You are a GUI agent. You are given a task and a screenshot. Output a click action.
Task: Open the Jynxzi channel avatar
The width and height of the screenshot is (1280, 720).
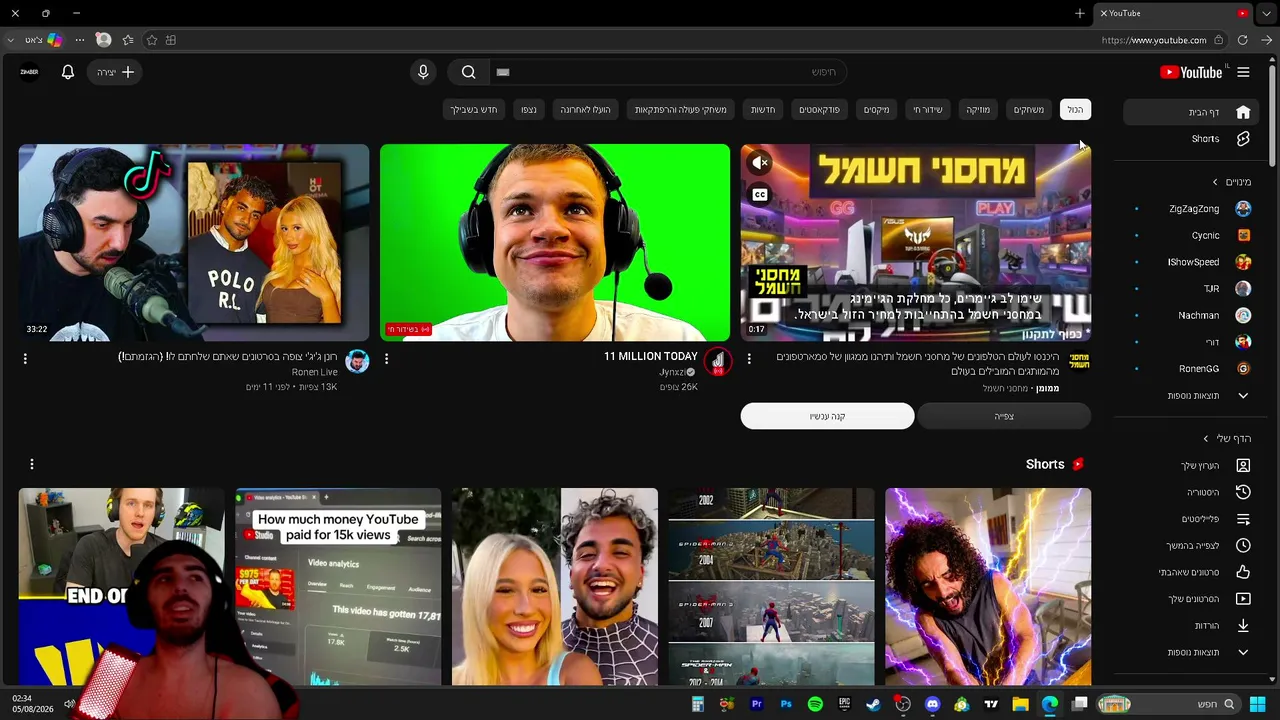717,362
